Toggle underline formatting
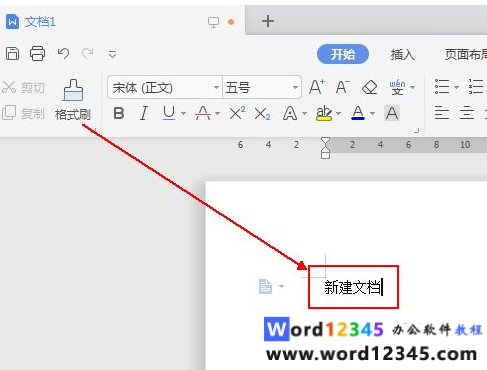 tap(169, 114)
